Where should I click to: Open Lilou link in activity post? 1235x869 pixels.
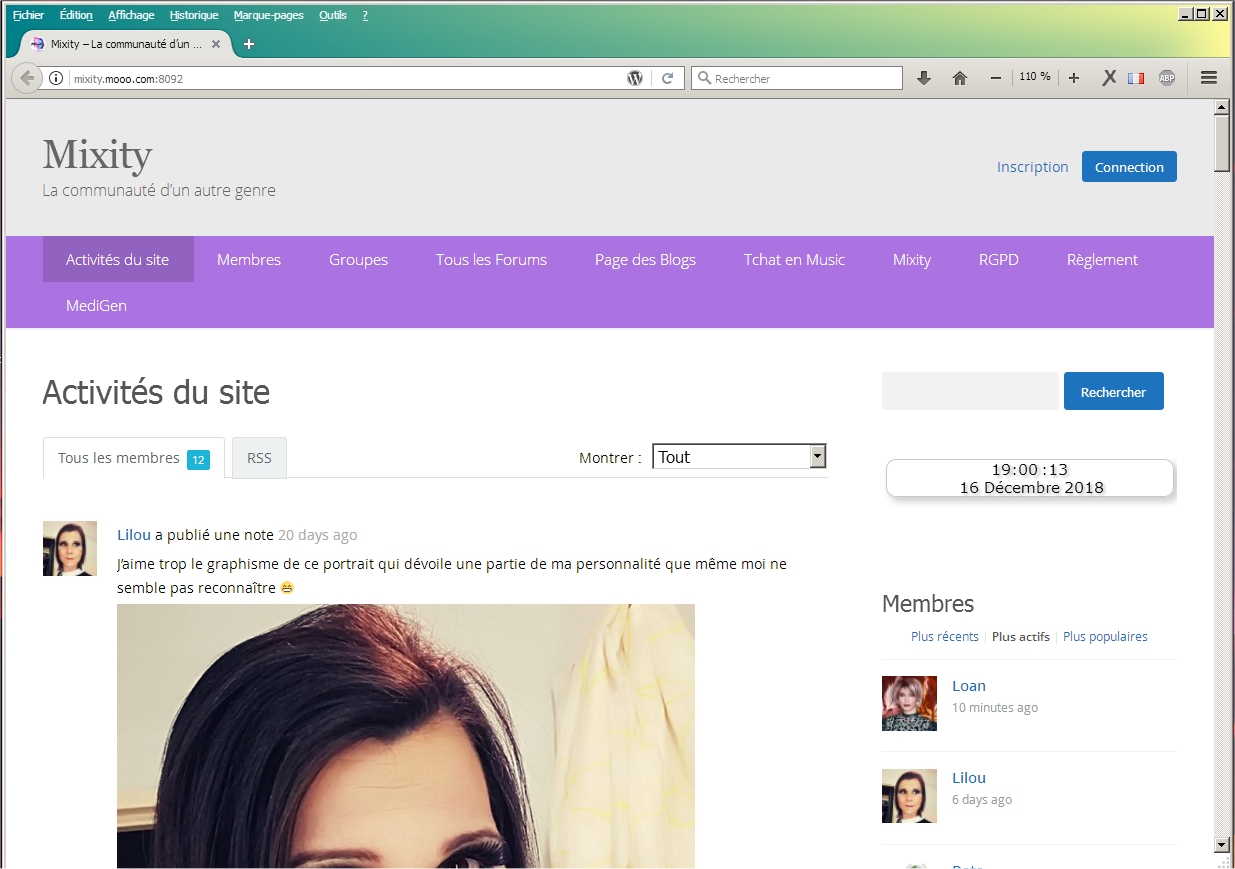pyautogui.click(x=134, y=535)
